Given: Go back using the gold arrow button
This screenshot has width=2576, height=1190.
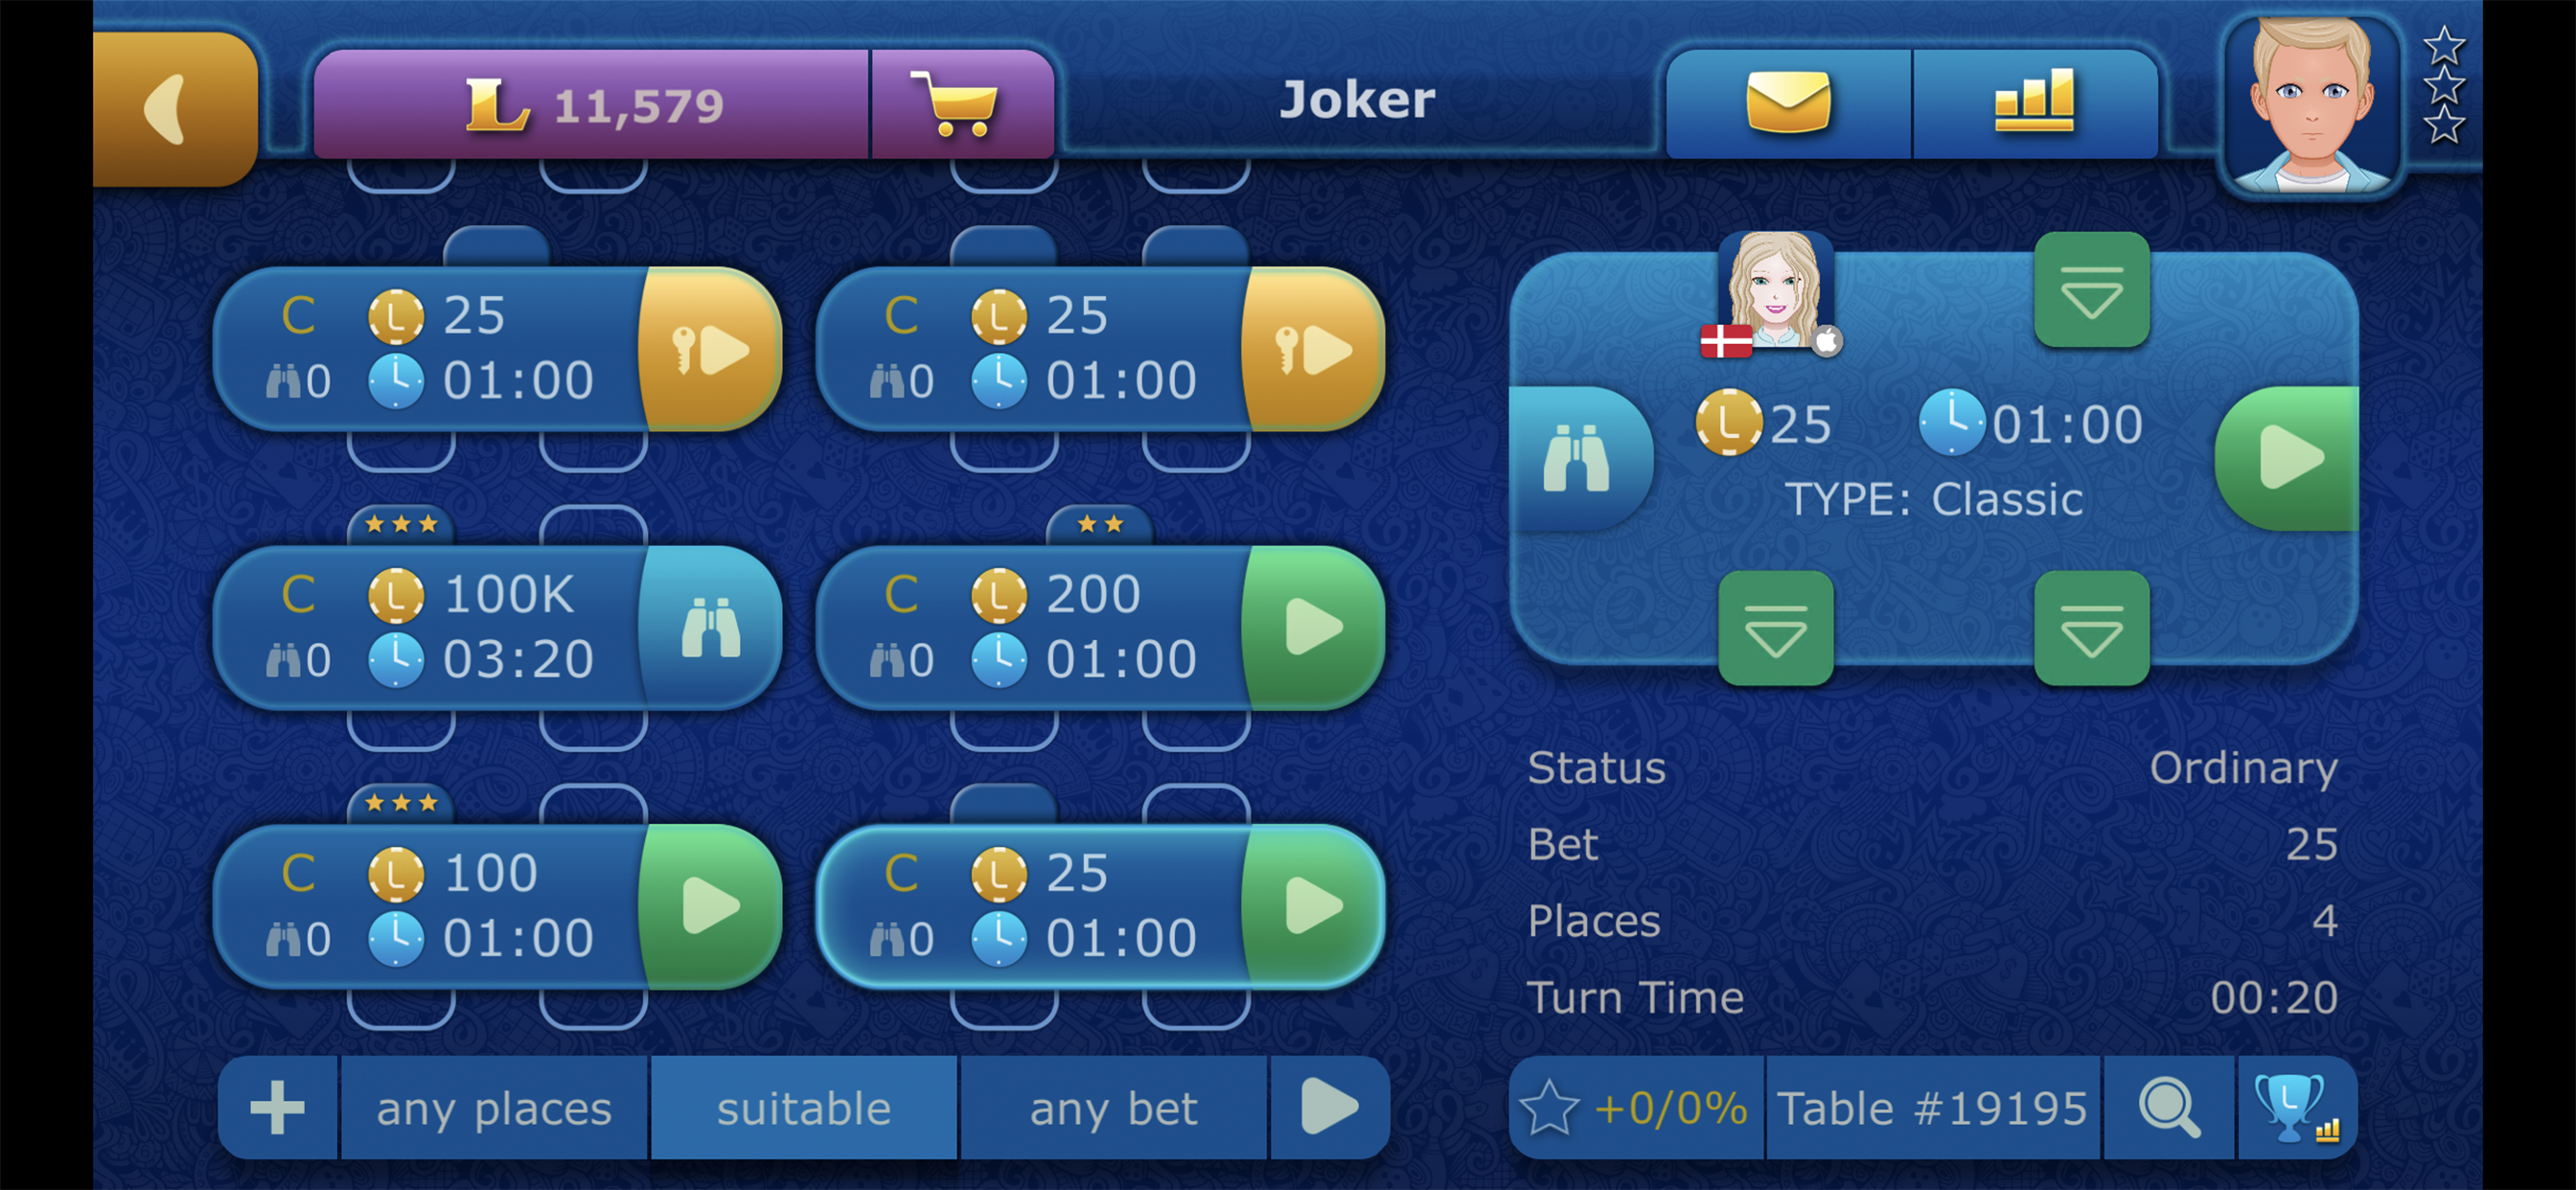Looking at the screenshot, I should (176, 108).
